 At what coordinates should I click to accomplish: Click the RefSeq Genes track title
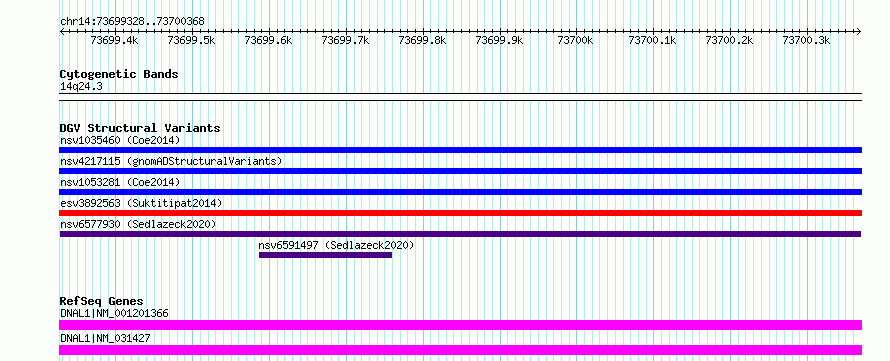(x=102, y=301)
